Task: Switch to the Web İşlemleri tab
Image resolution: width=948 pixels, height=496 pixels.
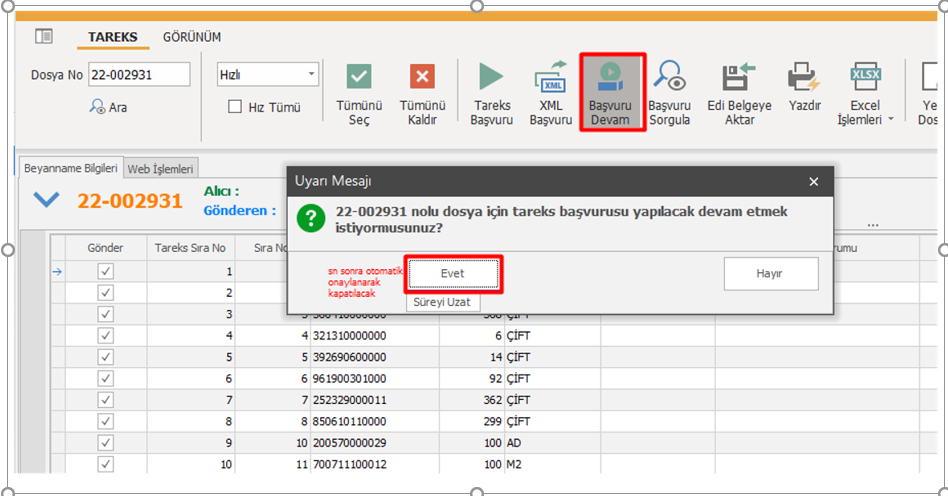Action: (160, 169)
